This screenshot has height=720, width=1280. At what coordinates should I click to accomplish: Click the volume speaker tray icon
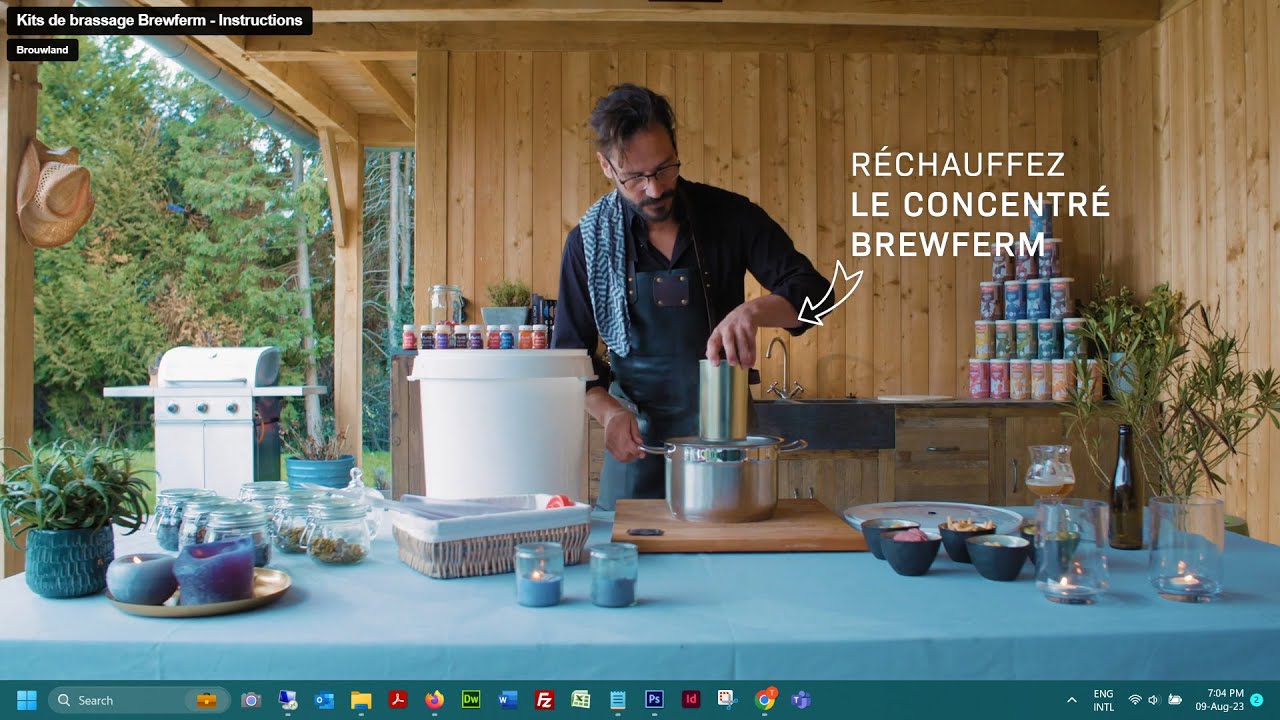(1154, 700)
